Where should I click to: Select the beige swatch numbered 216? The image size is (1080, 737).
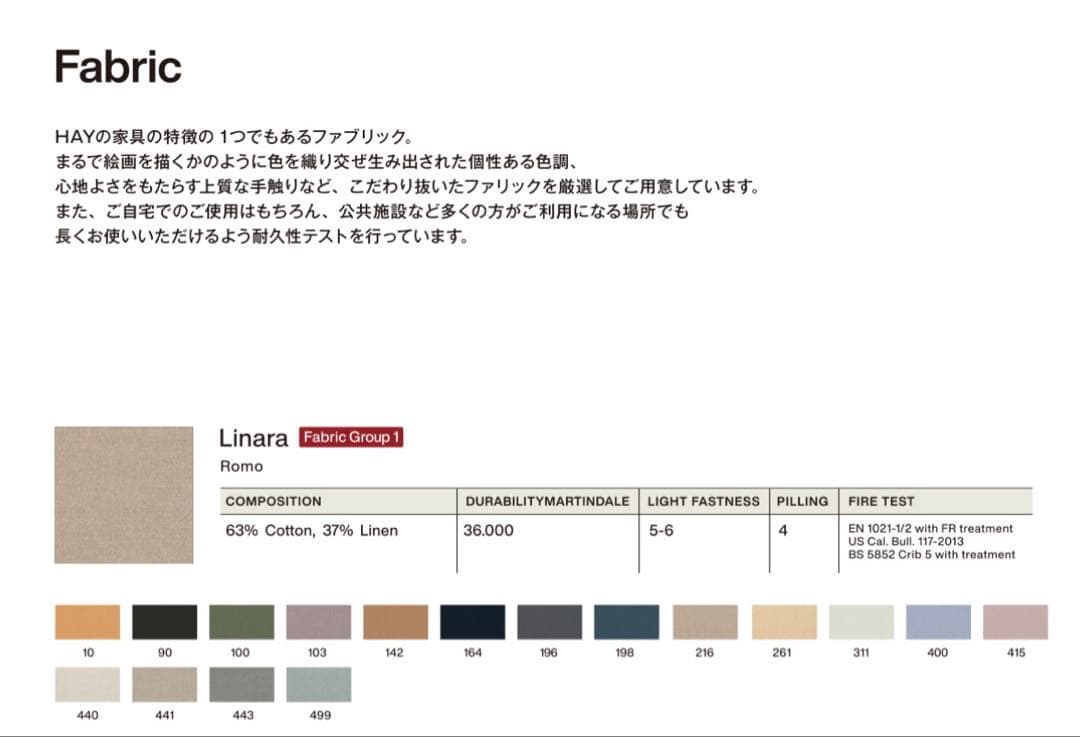704,622
